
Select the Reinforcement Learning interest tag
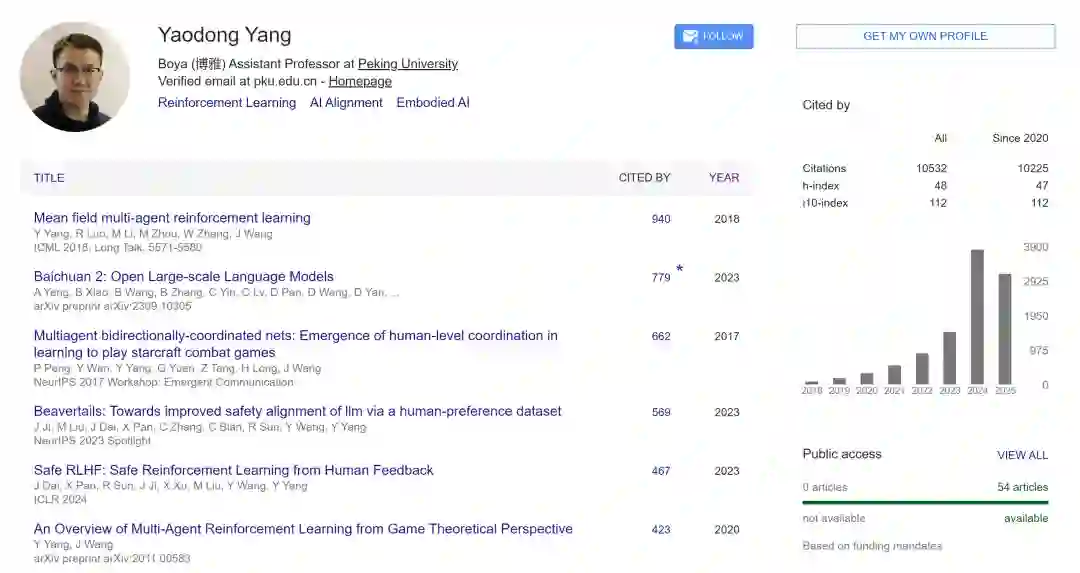click(227, 103)
